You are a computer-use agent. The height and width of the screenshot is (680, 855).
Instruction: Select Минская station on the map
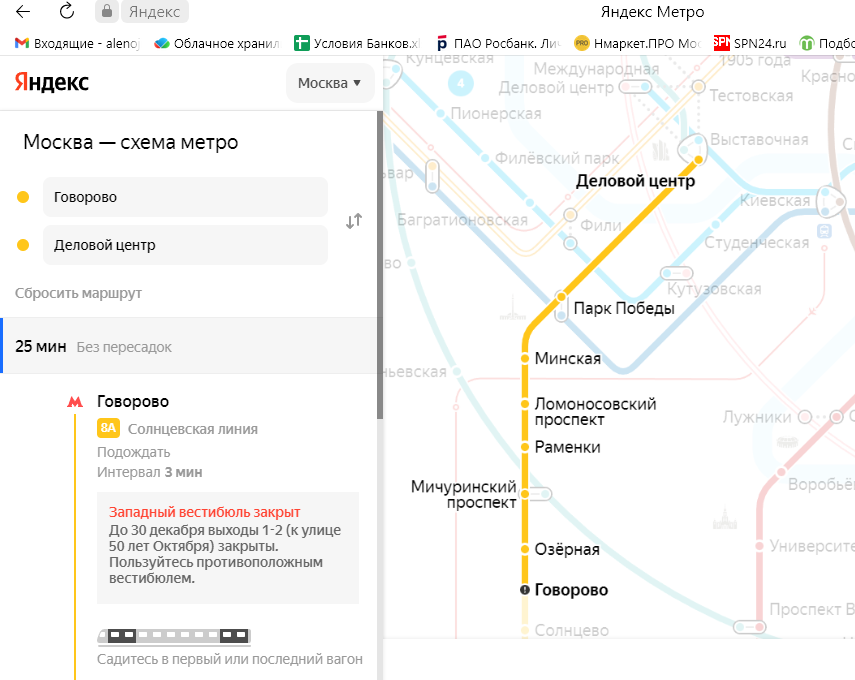(x=567, y=358)
